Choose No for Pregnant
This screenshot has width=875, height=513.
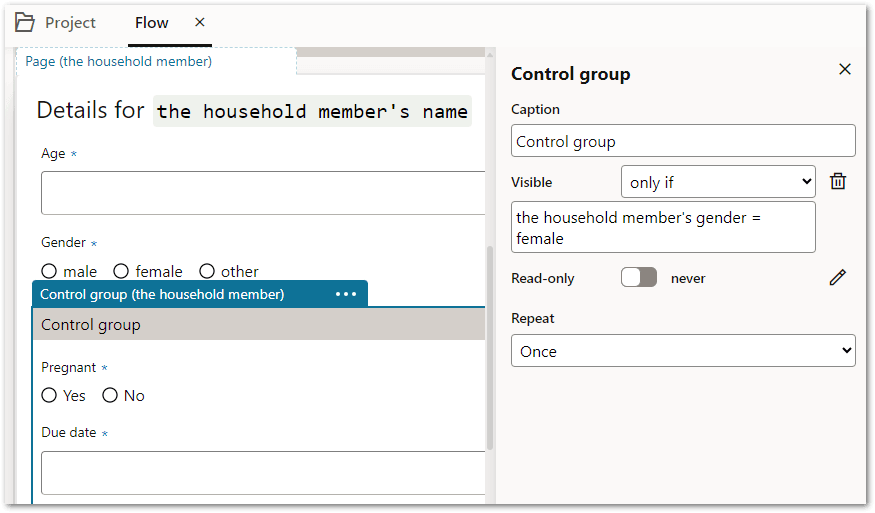110,395
